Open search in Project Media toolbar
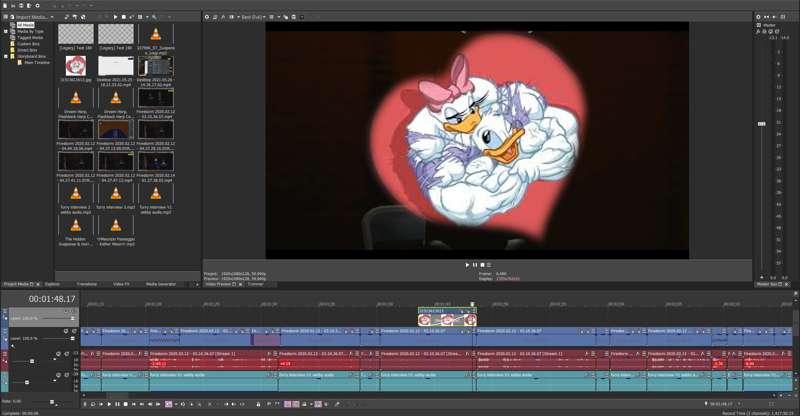Screen dimensions: 800x416 (154, 17)
